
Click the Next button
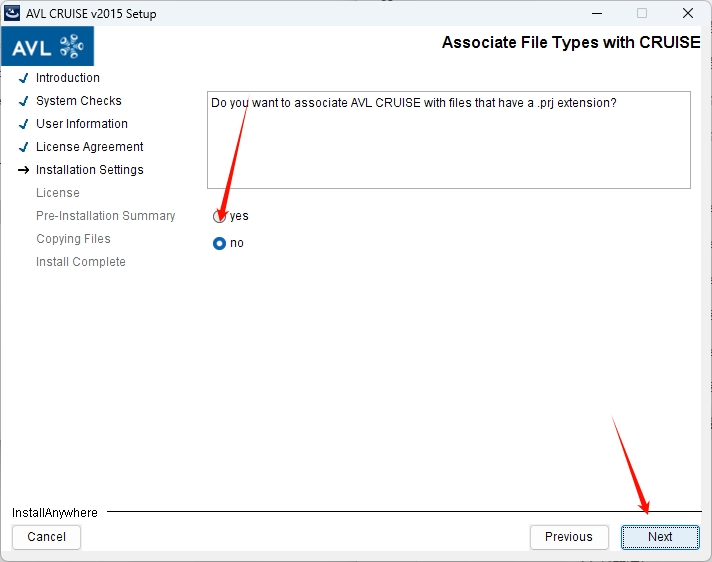pyautogui.click(x=660, y=537)
